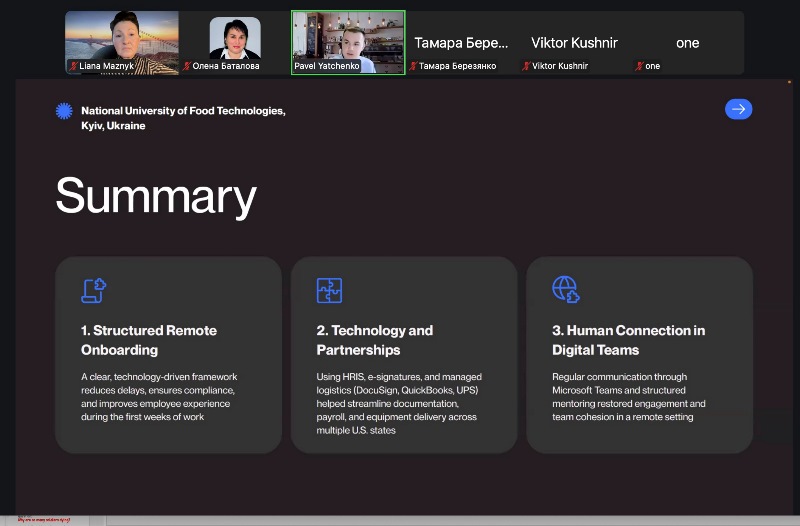
Task: Click Олена Баталова's muted microphone icon
Action: (x=187, y=66)
